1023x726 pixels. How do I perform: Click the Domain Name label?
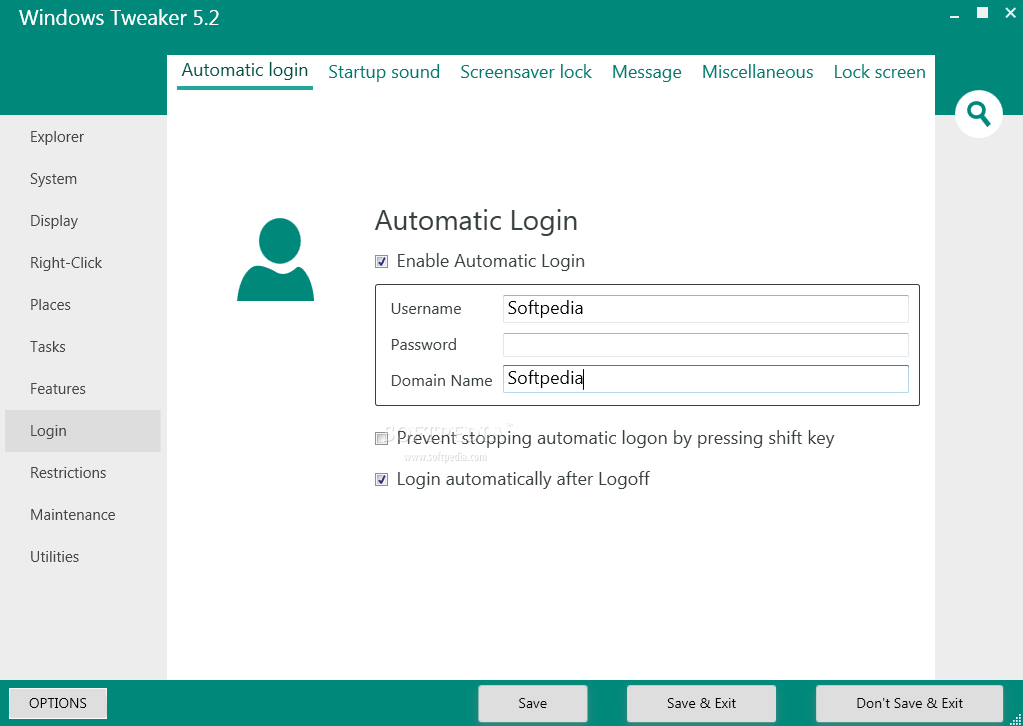click(x=442, y=381)
